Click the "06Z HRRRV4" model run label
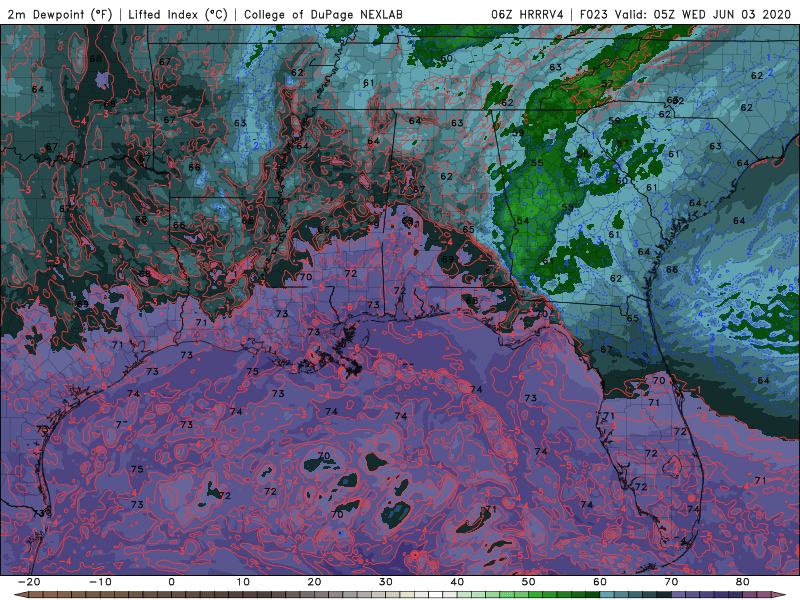The image size is (800, 600). tap(527, 14)
